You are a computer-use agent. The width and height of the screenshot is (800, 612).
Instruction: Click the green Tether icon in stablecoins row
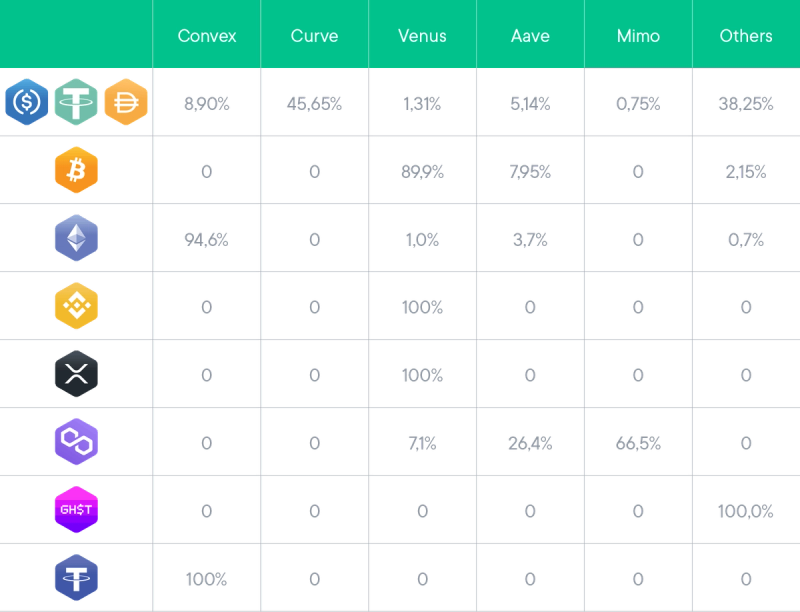click(x=76, y=102)
